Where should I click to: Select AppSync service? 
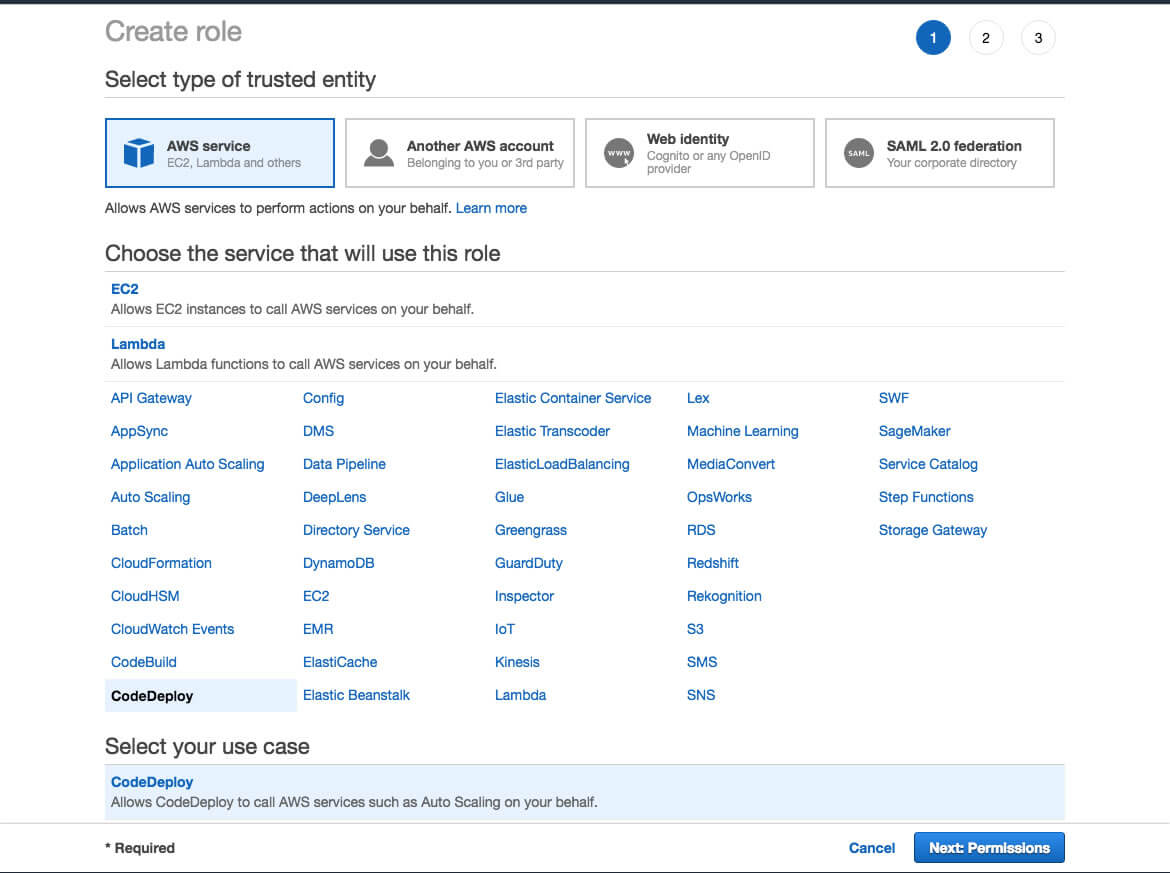(x=140, y=431)
